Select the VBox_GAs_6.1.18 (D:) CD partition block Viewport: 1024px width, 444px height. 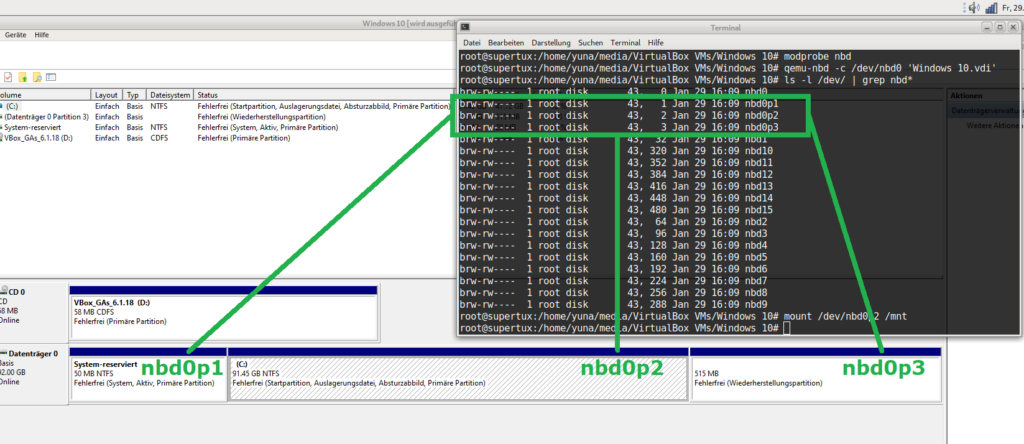223,312
